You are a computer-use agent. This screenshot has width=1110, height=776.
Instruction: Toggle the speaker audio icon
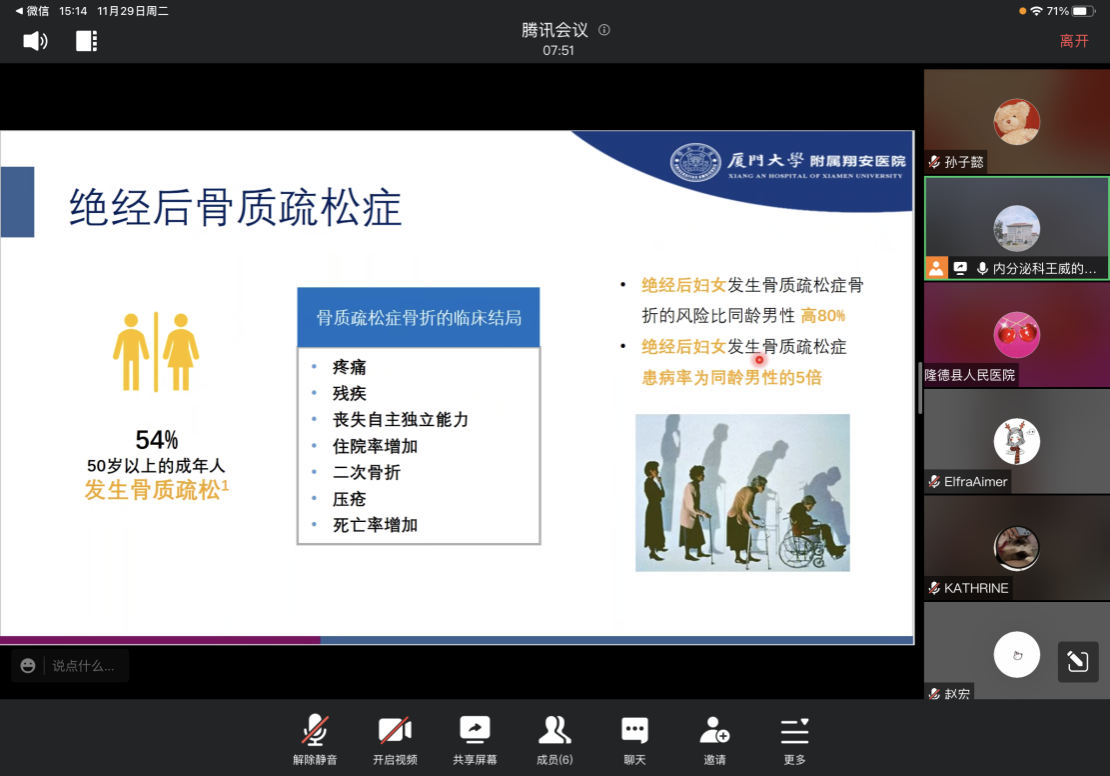point(35,41)
